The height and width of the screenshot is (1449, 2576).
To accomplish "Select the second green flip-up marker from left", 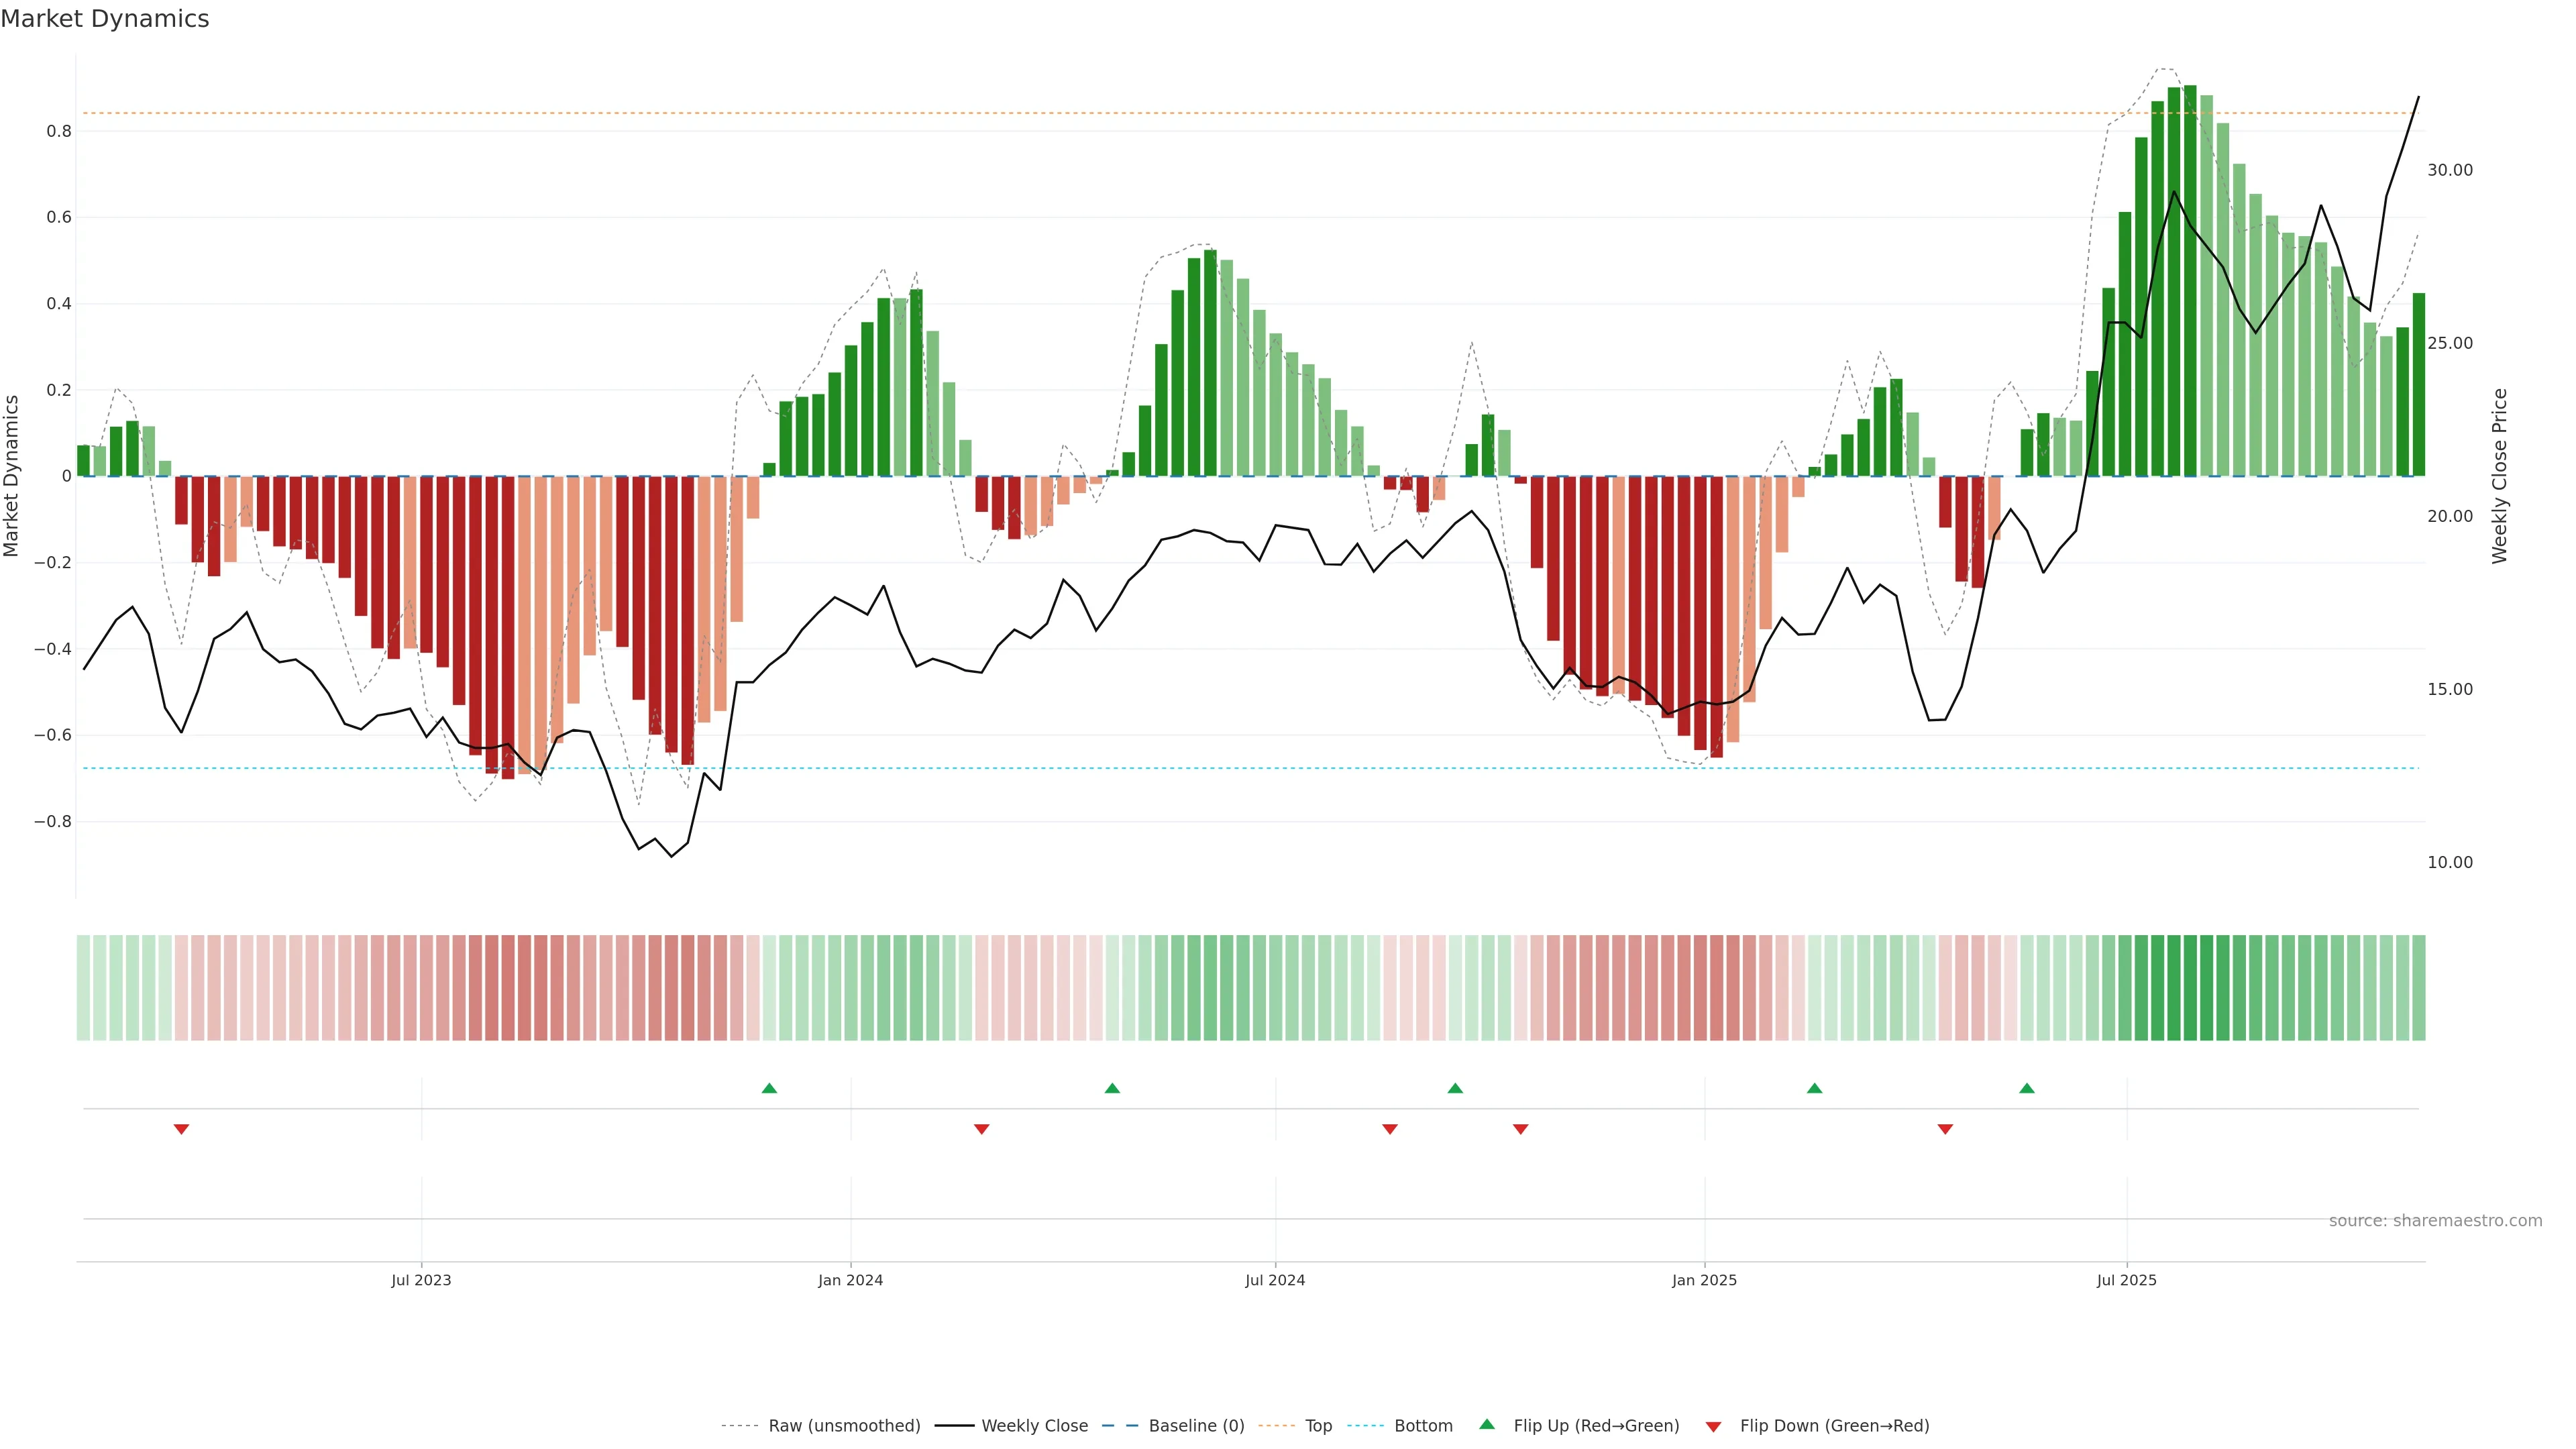I will coord(1112,1088).
